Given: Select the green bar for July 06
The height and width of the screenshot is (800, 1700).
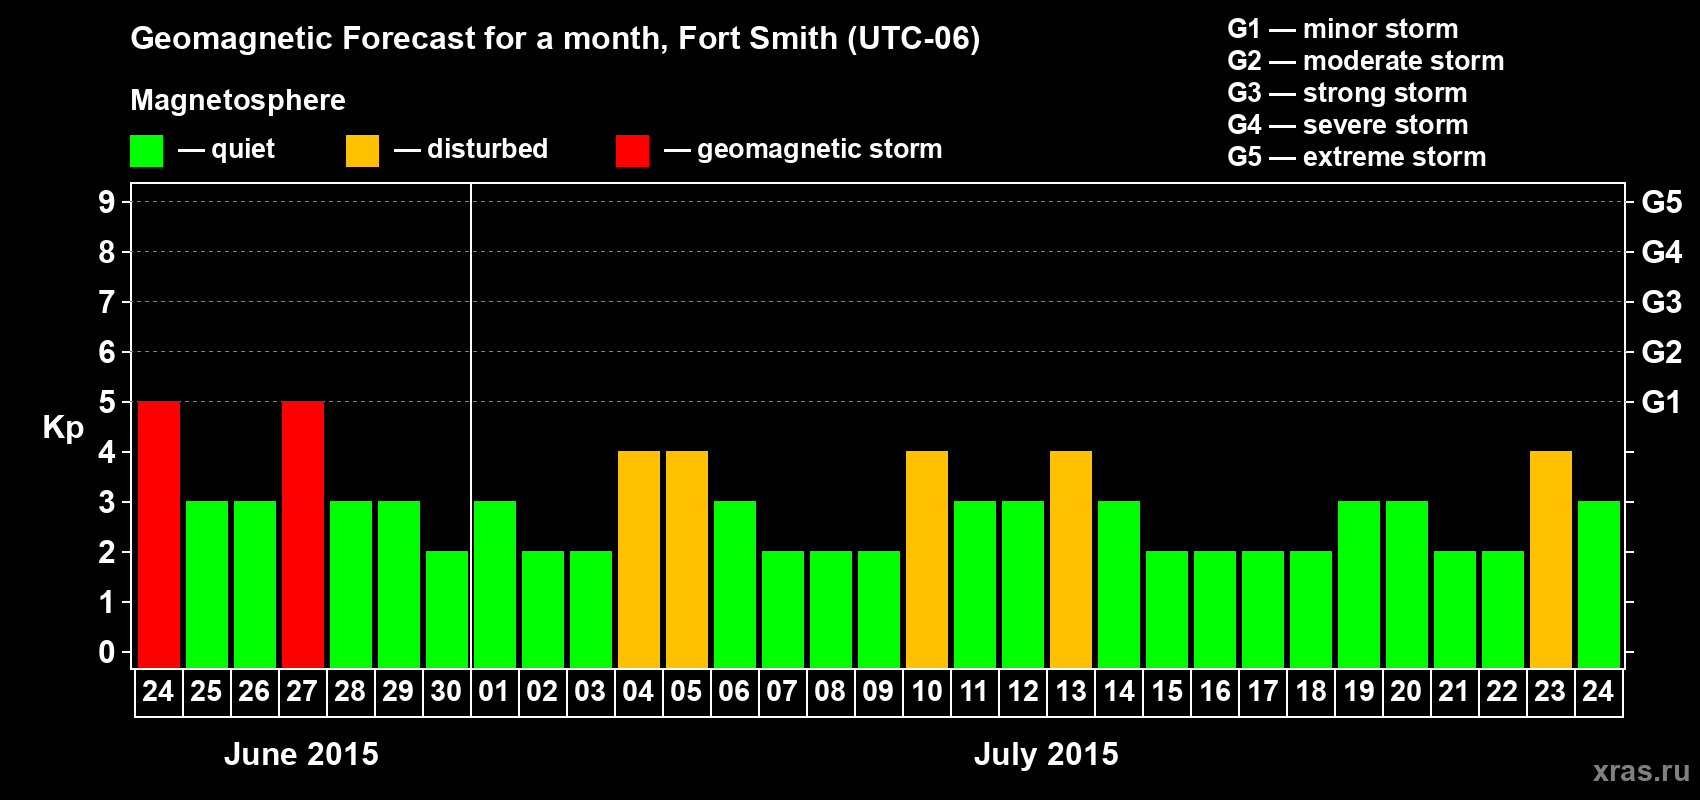Looking at the screenshot, I should point(735,585).
